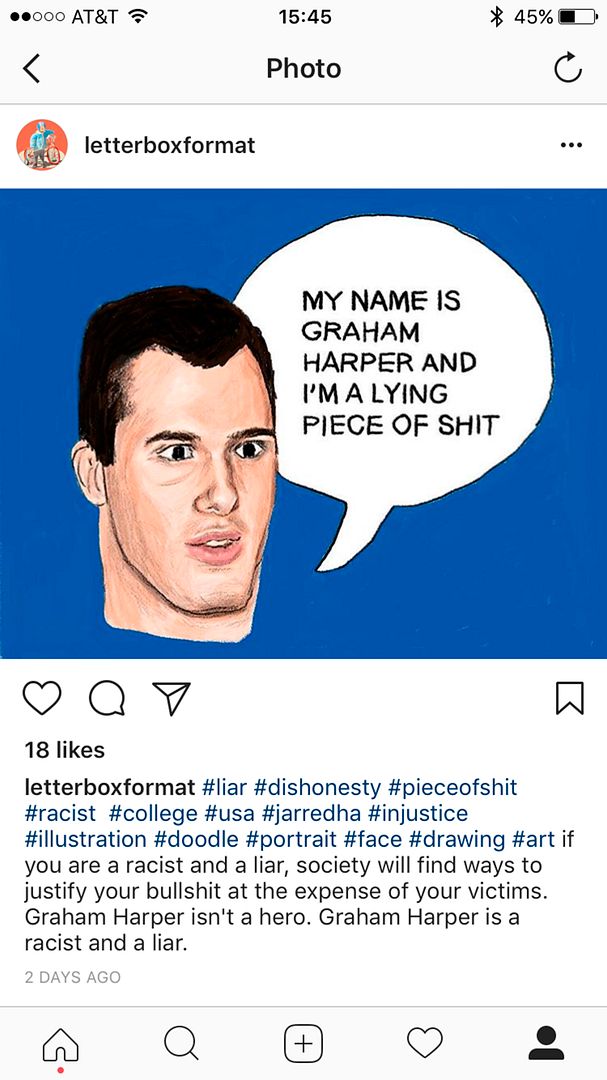Create new post with plus icon
607x1080 pixels.
304,1043
